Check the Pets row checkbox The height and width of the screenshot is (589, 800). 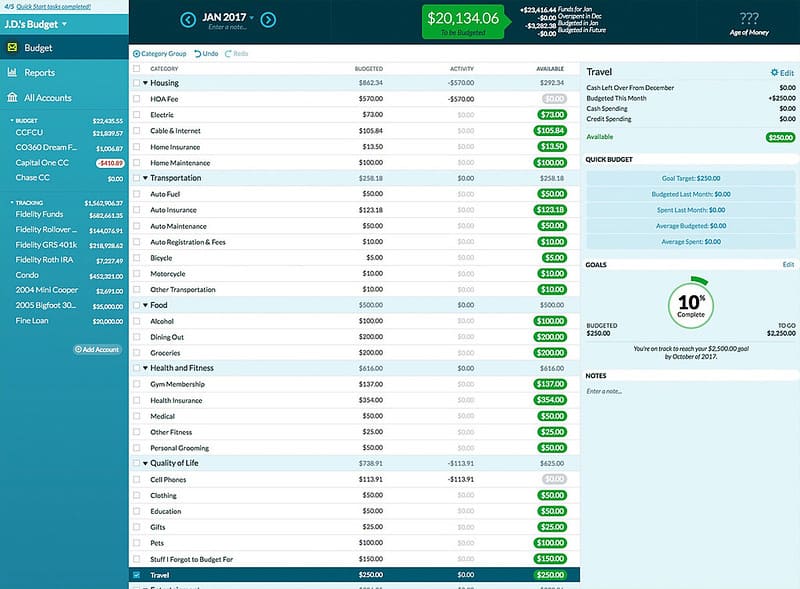(x=136, y=543)
